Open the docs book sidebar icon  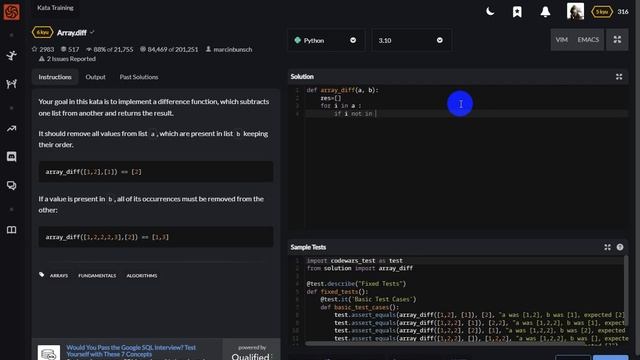(x=11, y=230)
